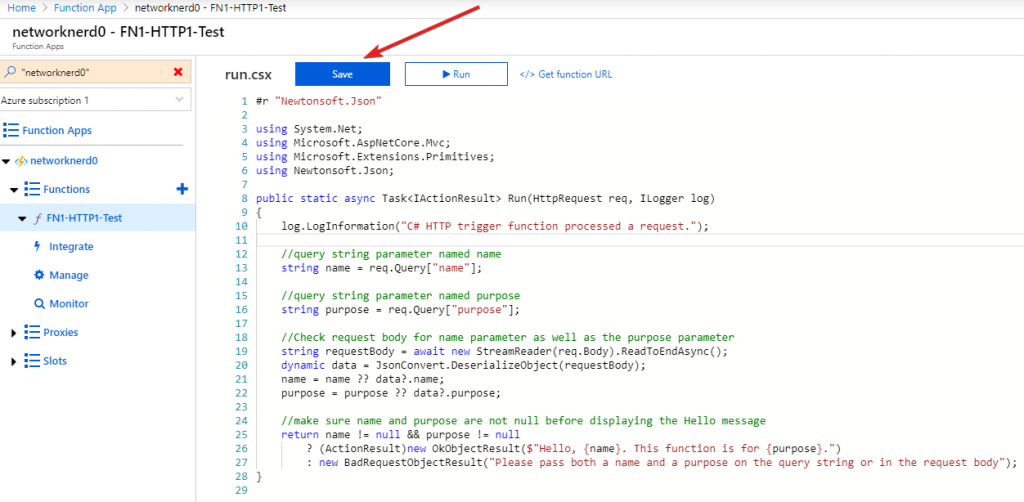Click the '//query string parameter named name' comment

pyautogui.click(x=391, y=254)
